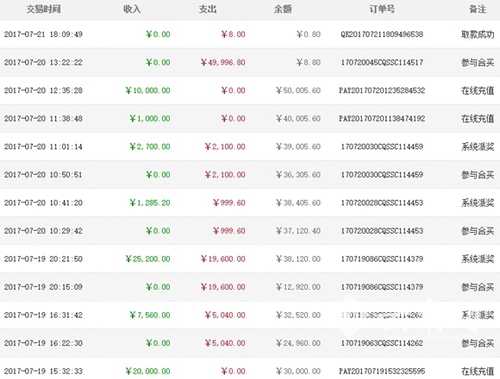Viewport: 500px width, 379px height.
Task: Click order number PAY201707201235284532
Action: pos(382,90)
